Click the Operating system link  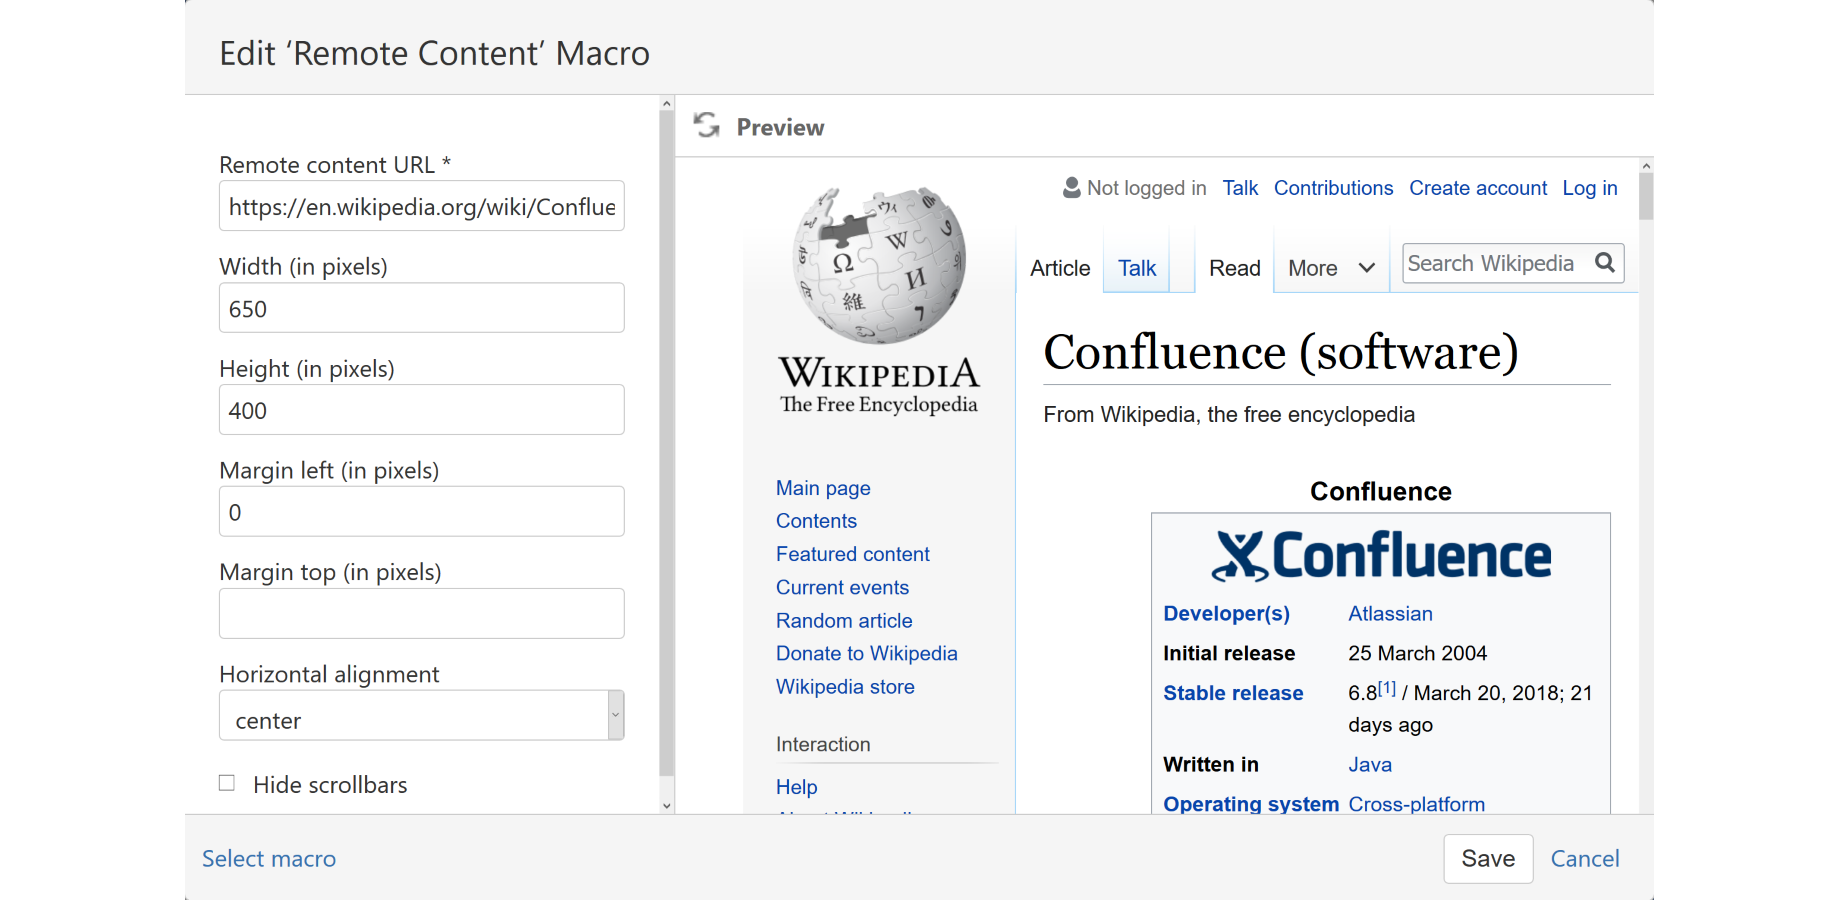click(x=1251, y=804)
